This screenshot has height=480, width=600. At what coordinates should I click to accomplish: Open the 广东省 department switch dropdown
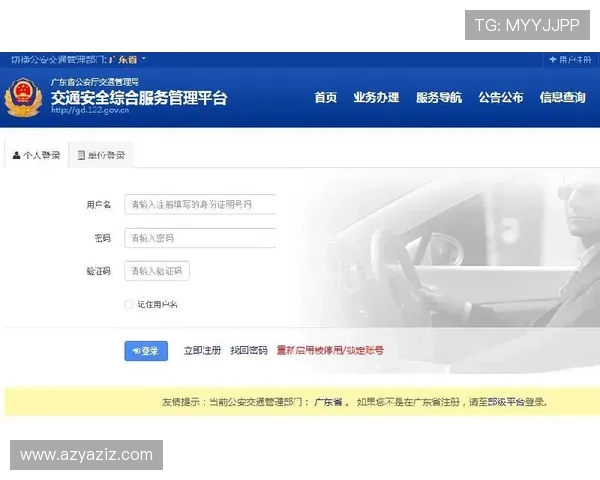click(x=127, y=60)
